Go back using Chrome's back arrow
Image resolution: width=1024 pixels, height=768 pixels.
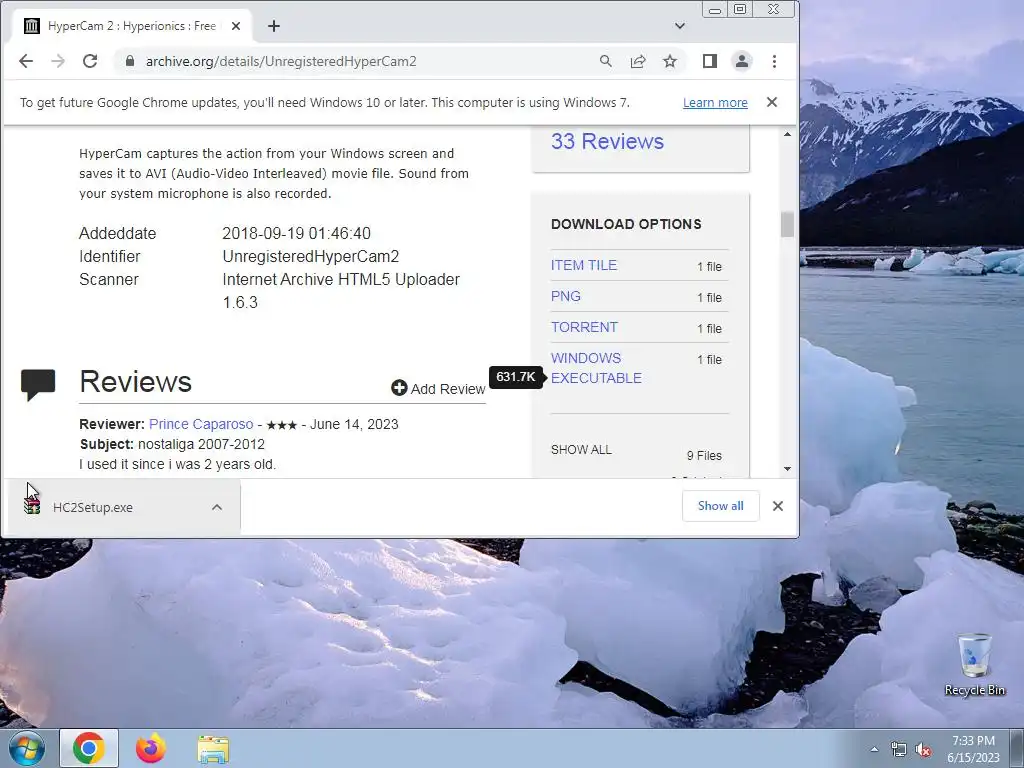(x=26, y=61)
